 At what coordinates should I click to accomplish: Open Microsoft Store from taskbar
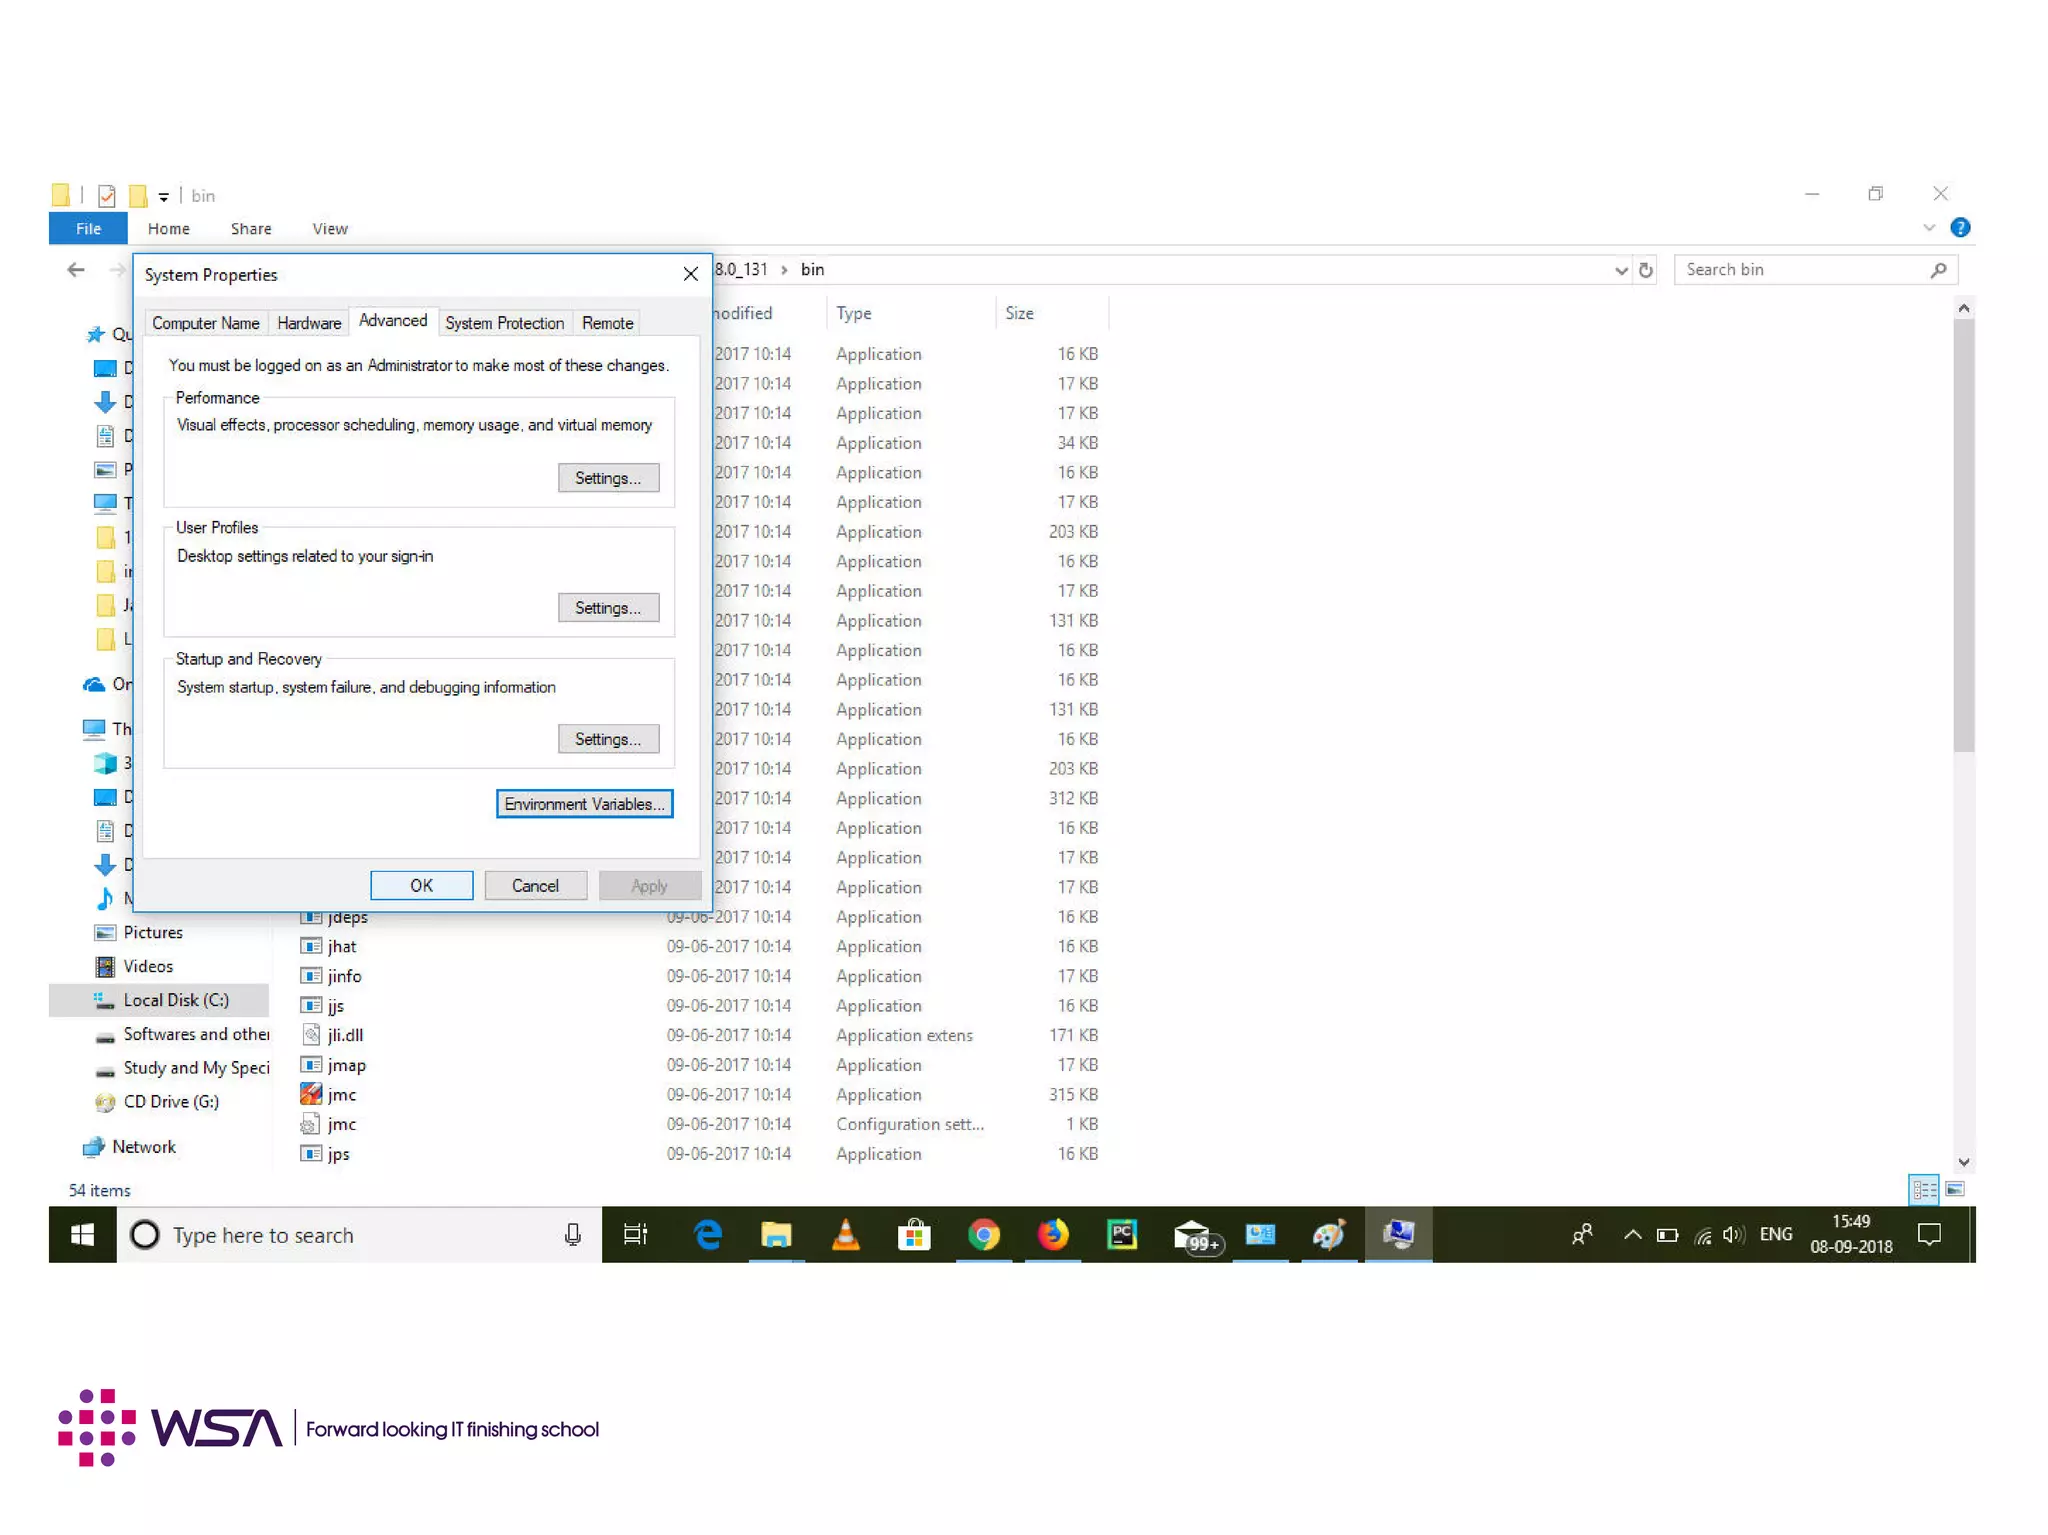coord(914,1236)
